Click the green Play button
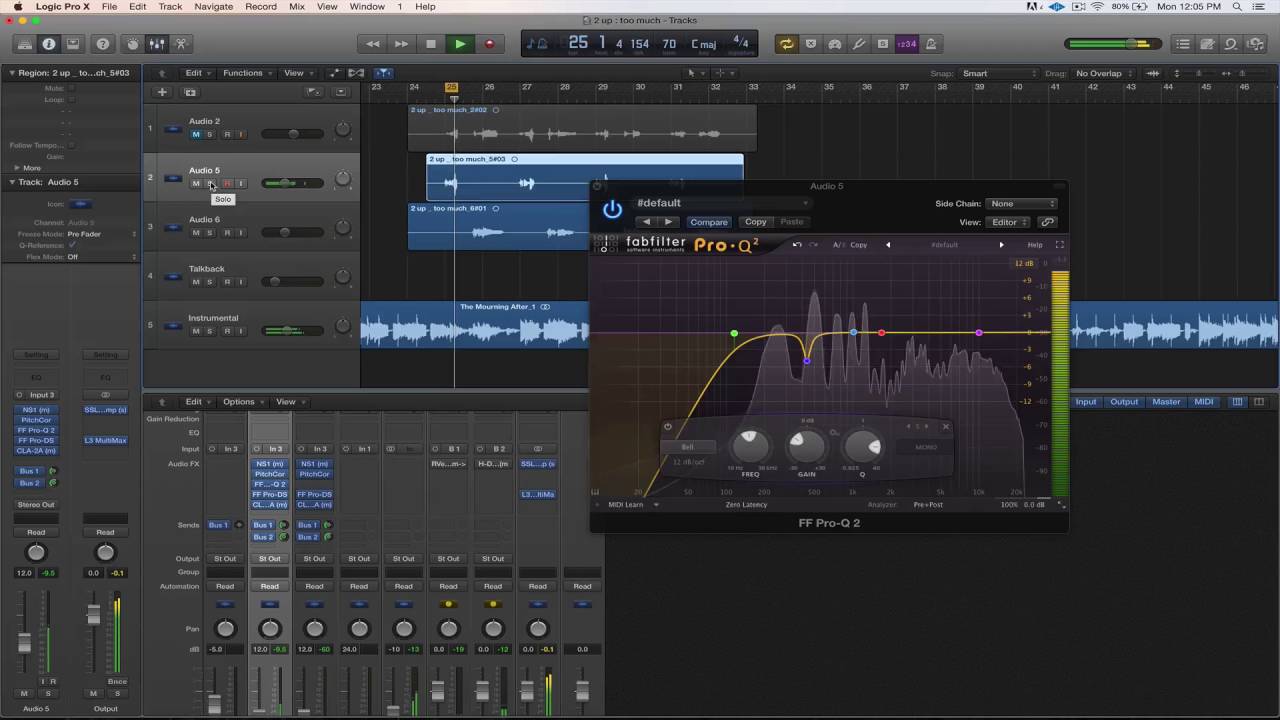1280x720 pixels. click(x=460, y=44)
